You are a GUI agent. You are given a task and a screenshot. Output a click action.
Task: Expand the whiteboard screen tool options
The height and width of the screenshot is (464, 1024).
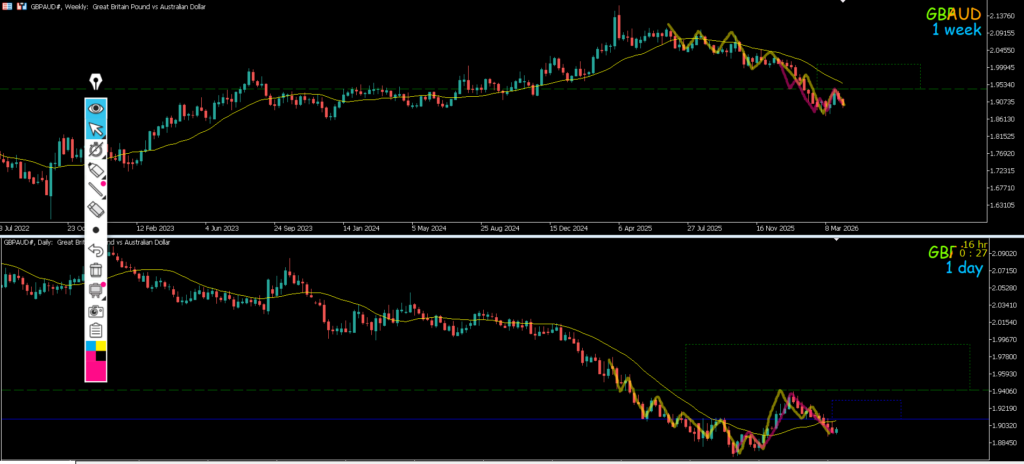tap(96, 290)
